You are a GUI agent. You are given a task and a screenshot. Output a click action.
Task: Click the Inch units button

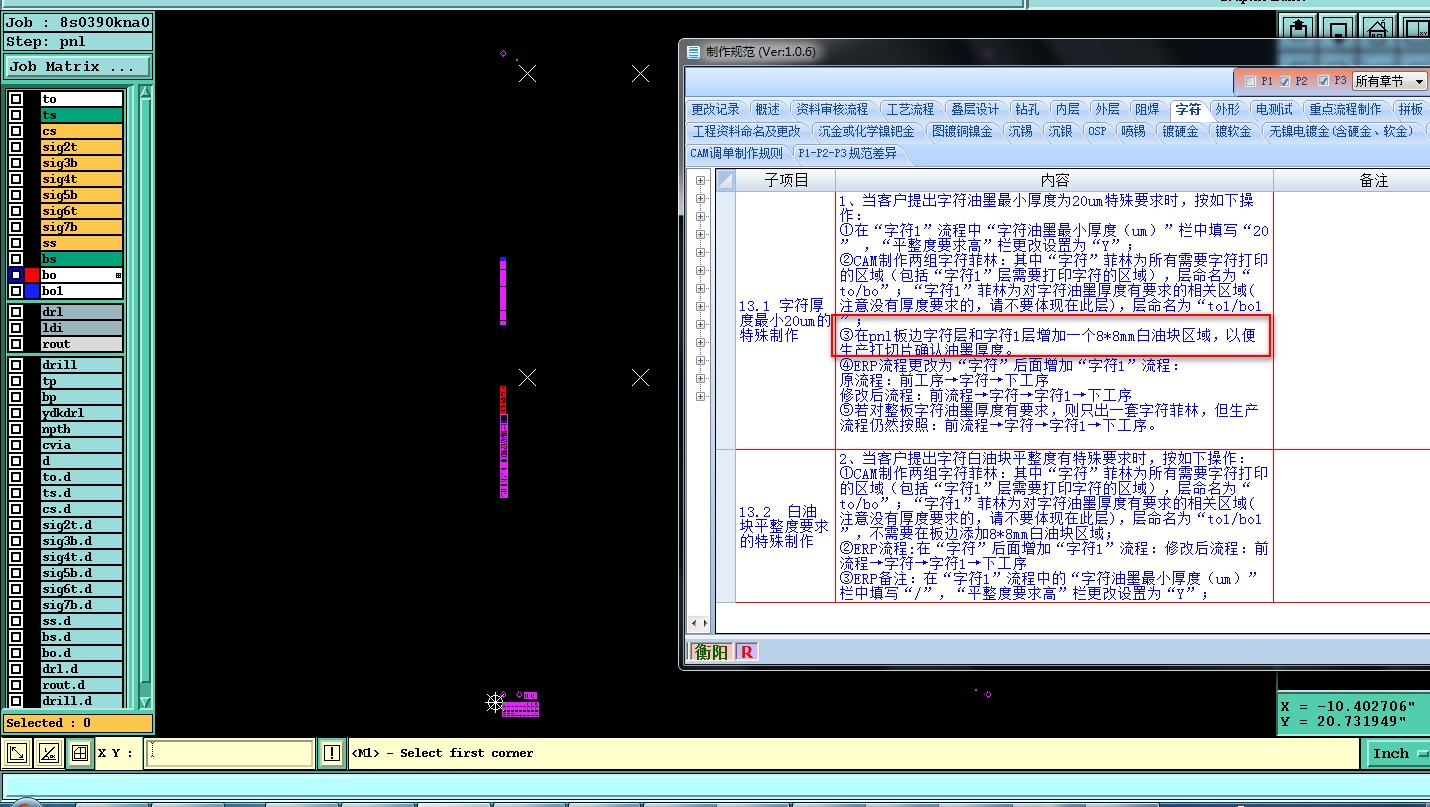1395,753
